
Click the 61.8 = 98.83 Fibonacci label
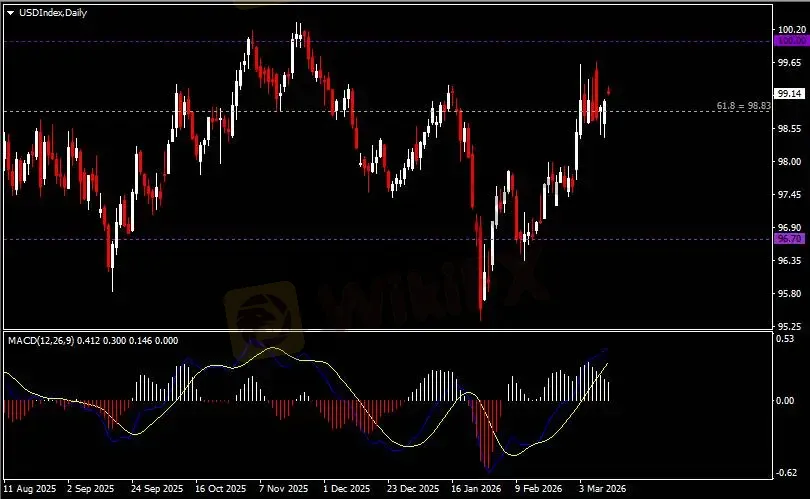tap(743, 105)
